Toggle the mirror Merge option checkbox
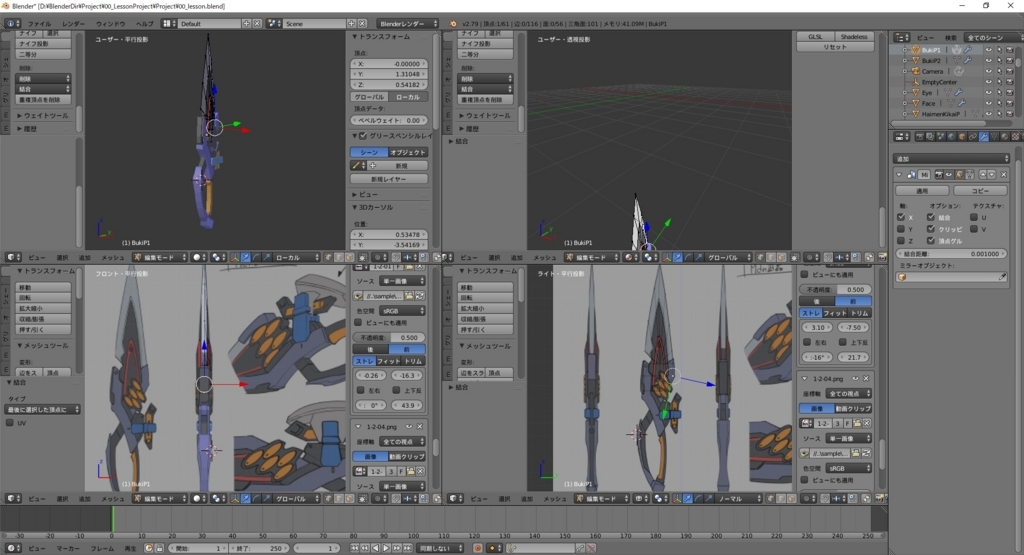Viewport: 1024px width, 555px height. (x=931, y=217)
